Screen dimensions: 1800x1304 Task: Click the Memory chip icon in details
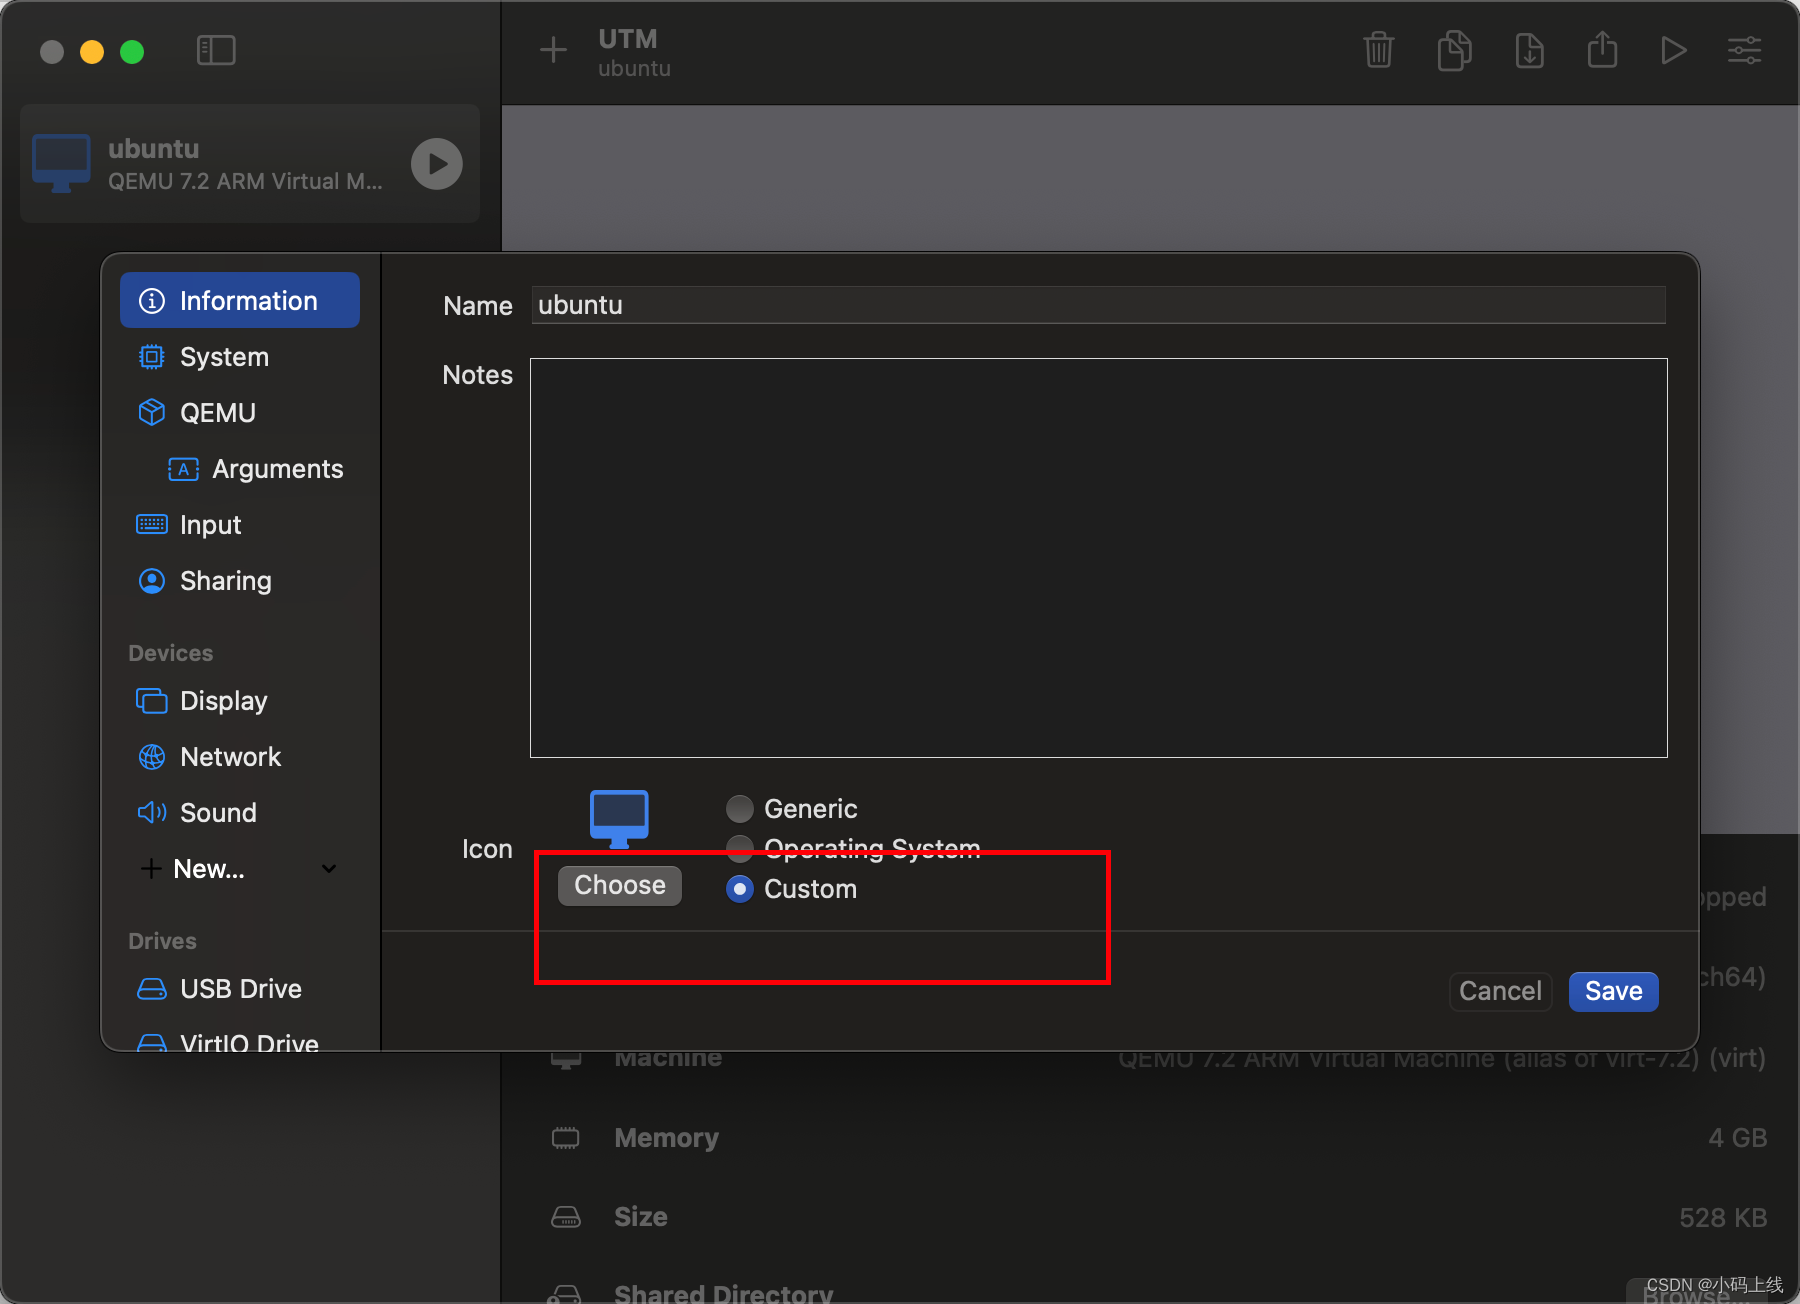(566, 1138)
